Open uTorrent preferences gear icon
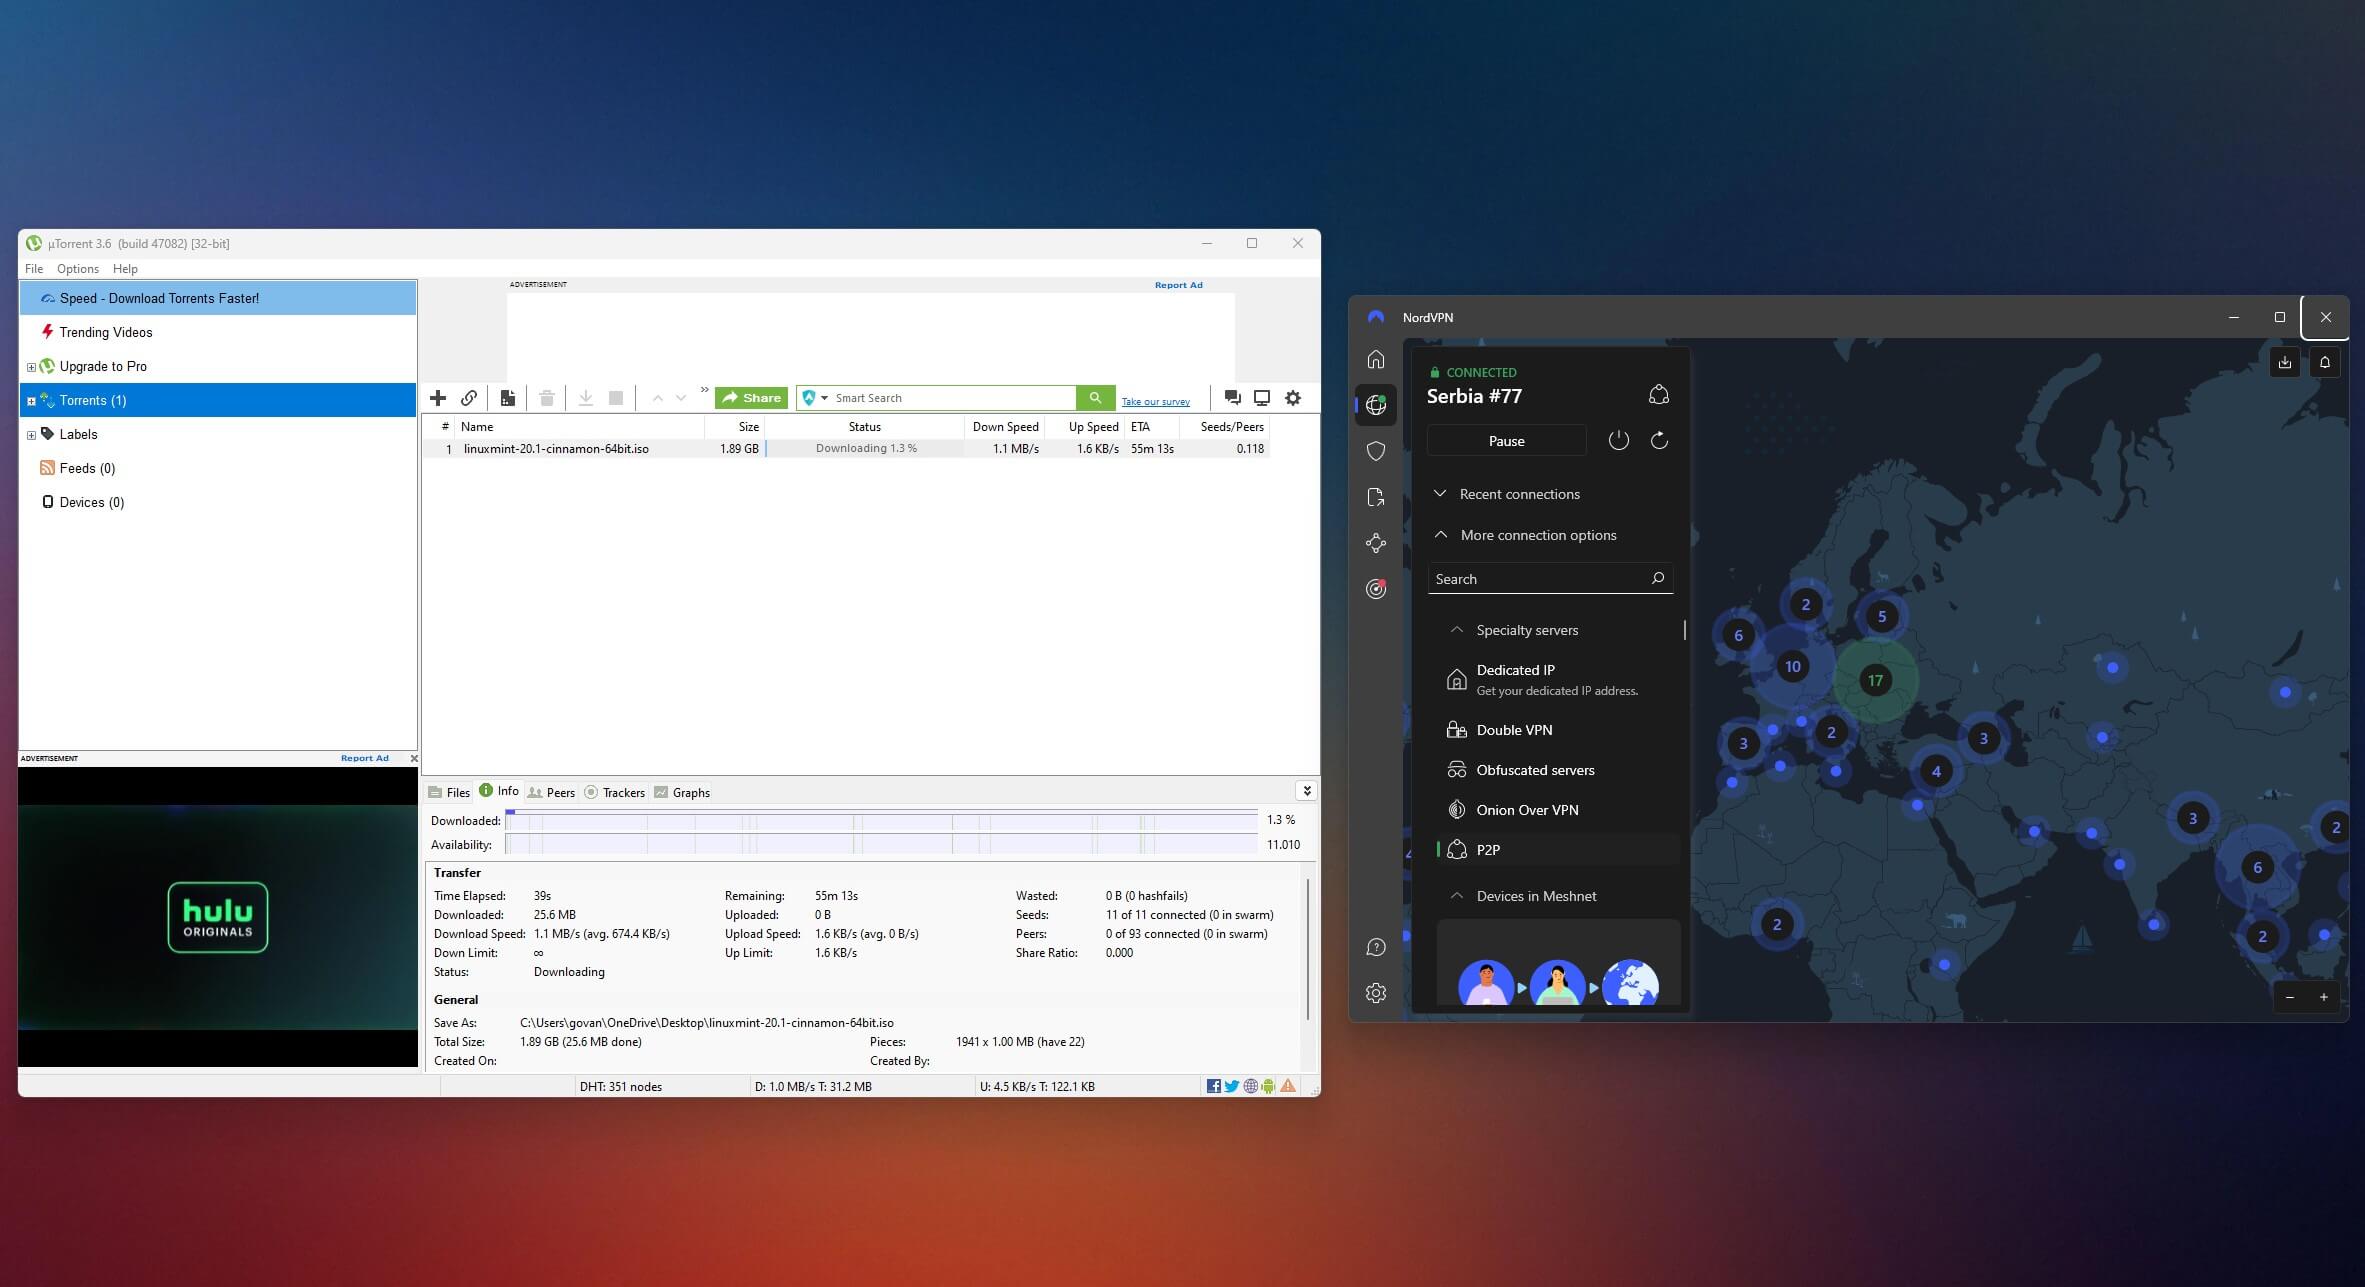The width and height of the screenshot is (2365, 1287). point(1293,398)
